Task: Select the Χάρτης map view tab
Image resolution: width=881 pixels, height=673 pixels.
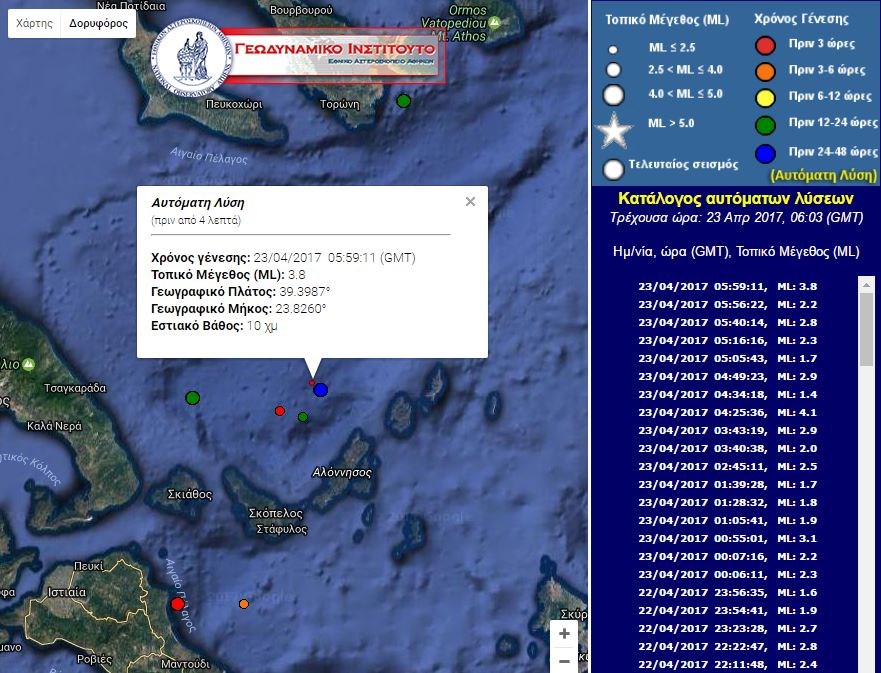Action: coord(35,23)
